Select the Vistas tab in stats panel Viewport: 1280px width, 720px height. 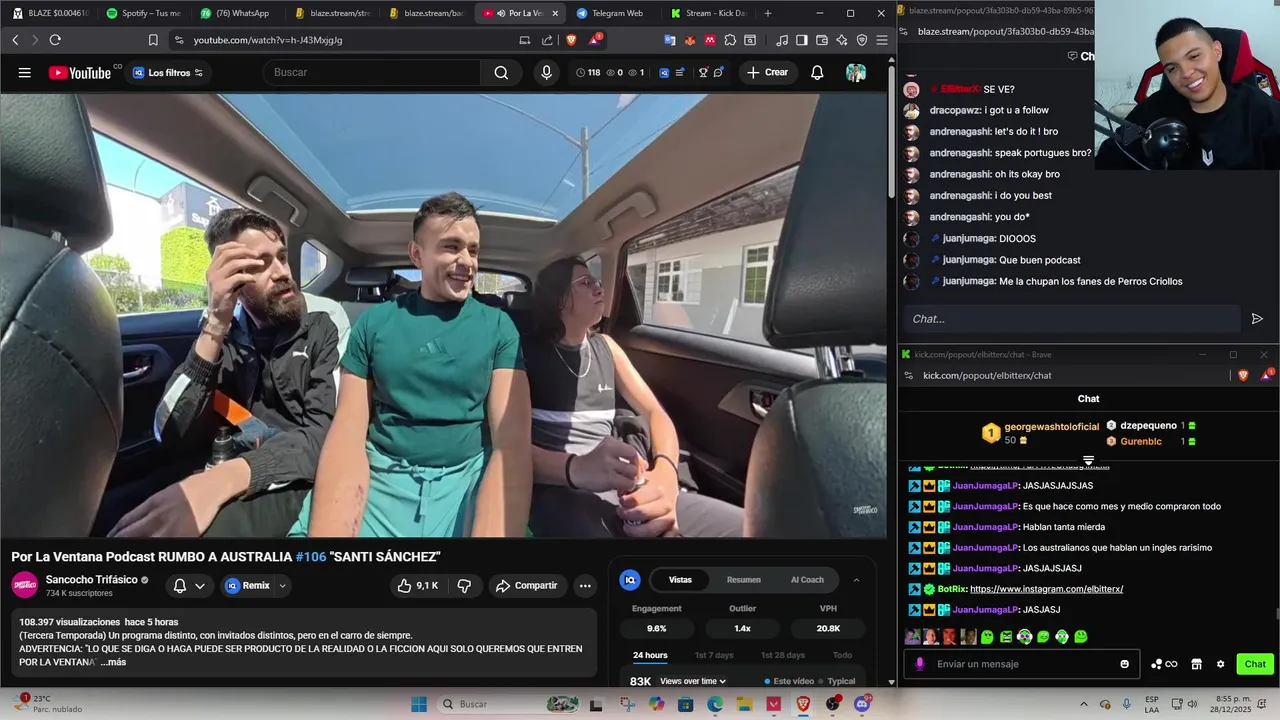click(680, 580)
